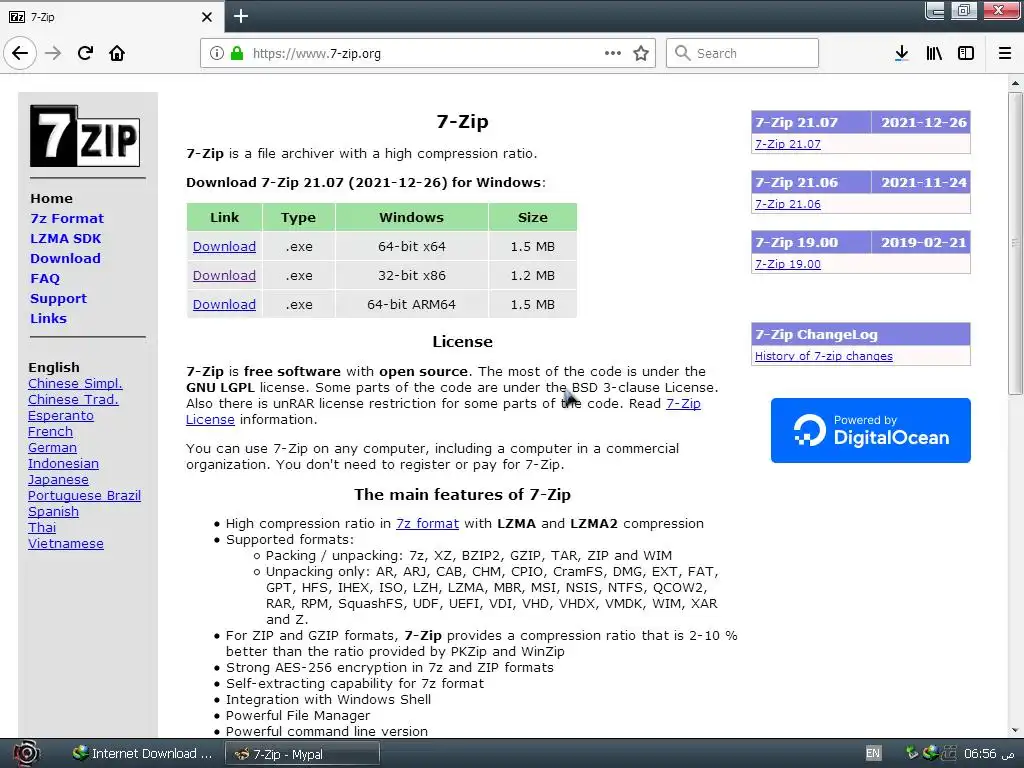
Task: Download the 32-bit x86 installer
Action: [x=224, y=276]
